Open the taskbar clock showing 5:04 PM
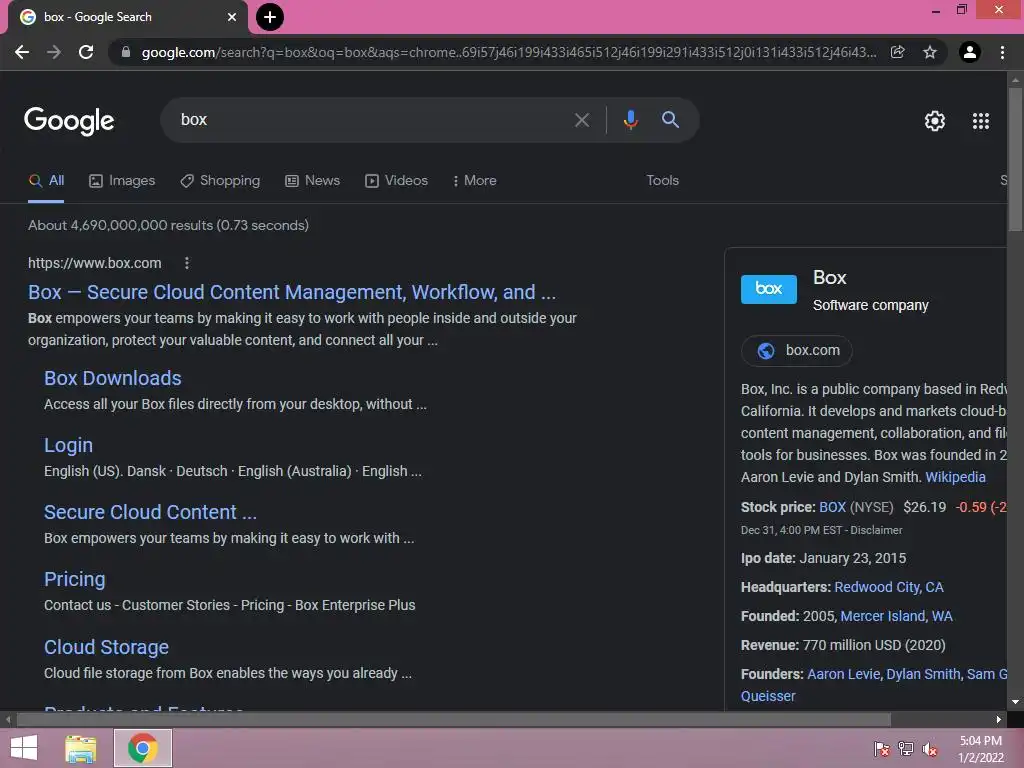Image resolution: width=1024 pixels, height=768 pixels. click(x=980, y=749)
